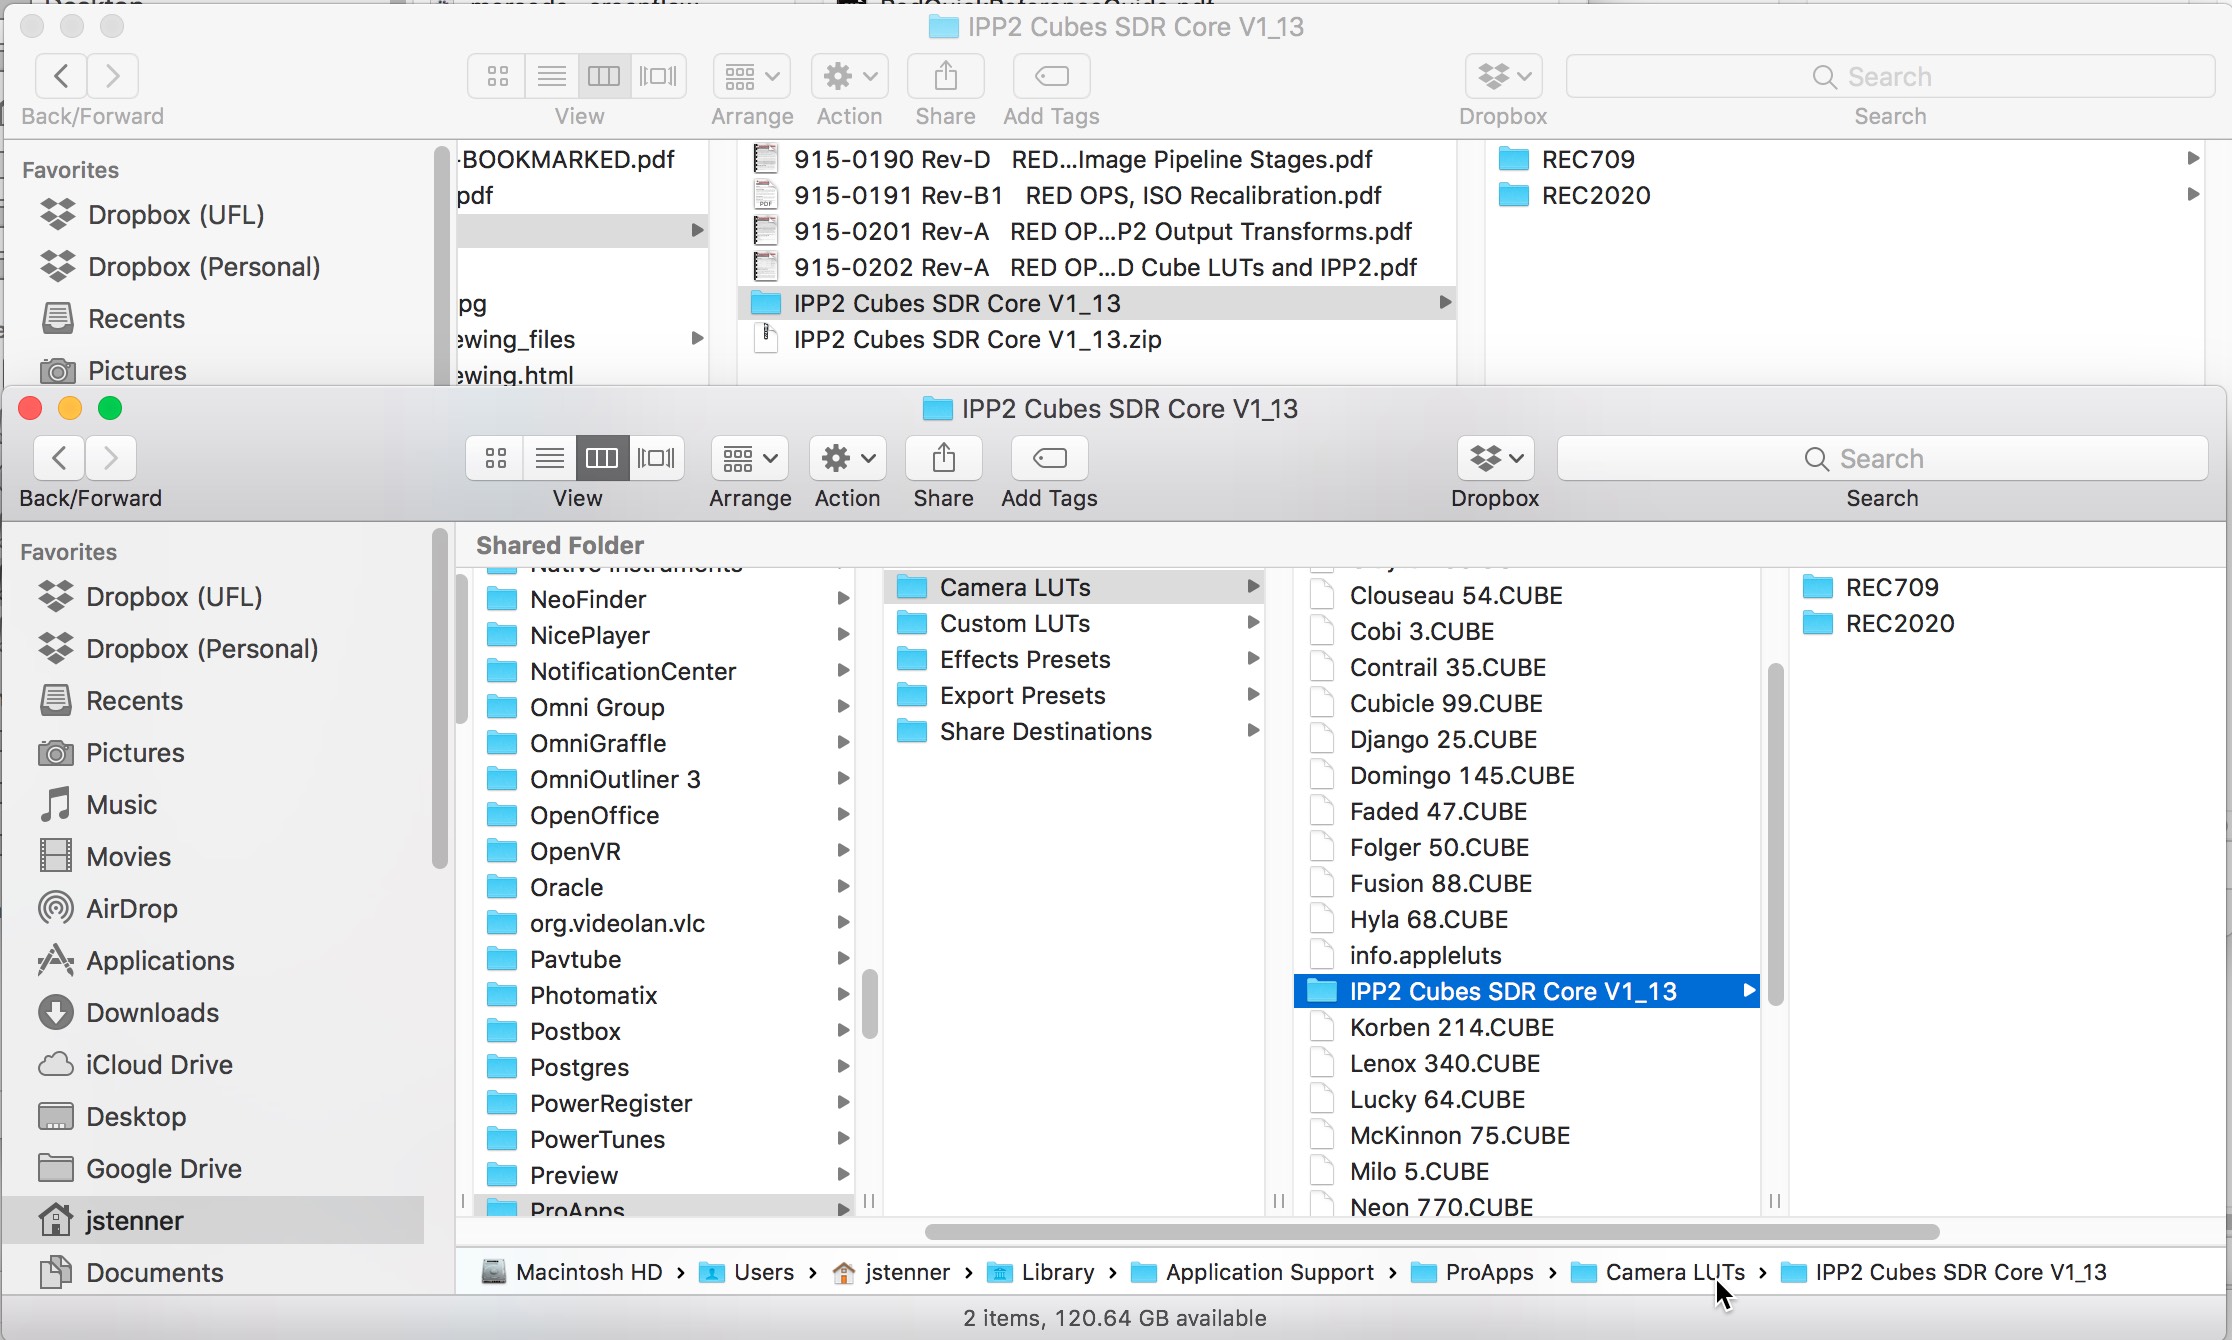Go back in front Finder window
The image size is (2232, 1340).
click(x=59, y=459)
